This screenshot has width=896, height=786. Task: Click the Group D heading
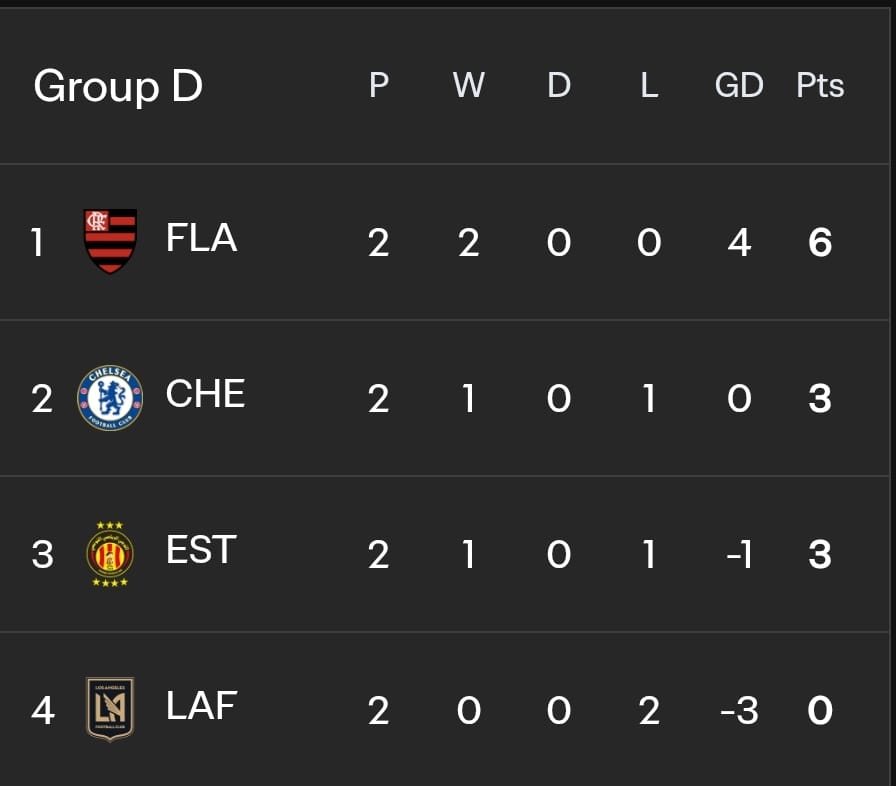tap(118, 86)
